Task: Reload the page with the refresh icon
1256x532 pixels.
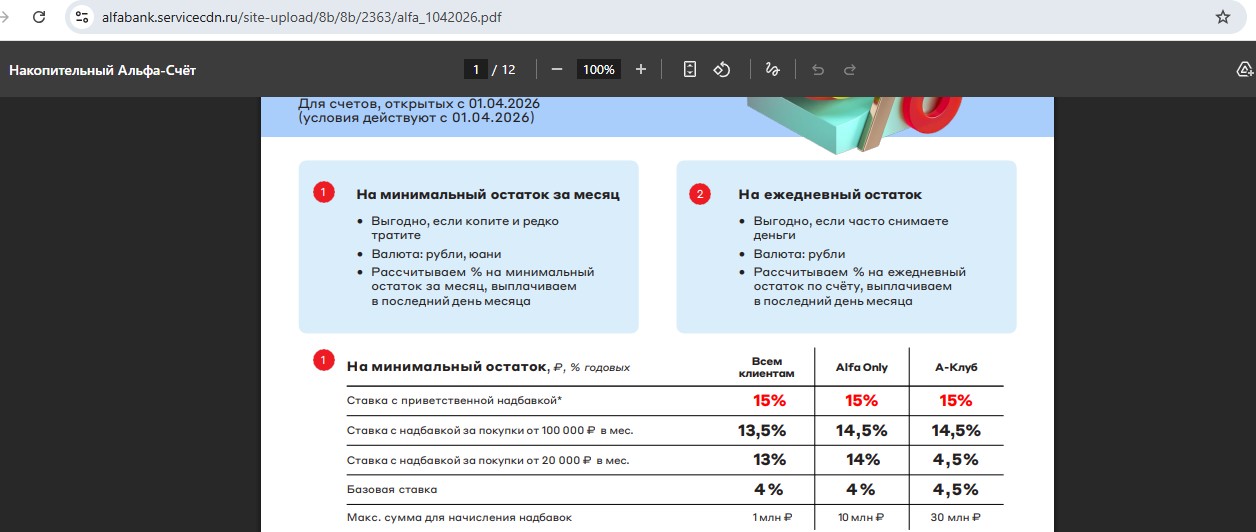Action: [39, 17]
